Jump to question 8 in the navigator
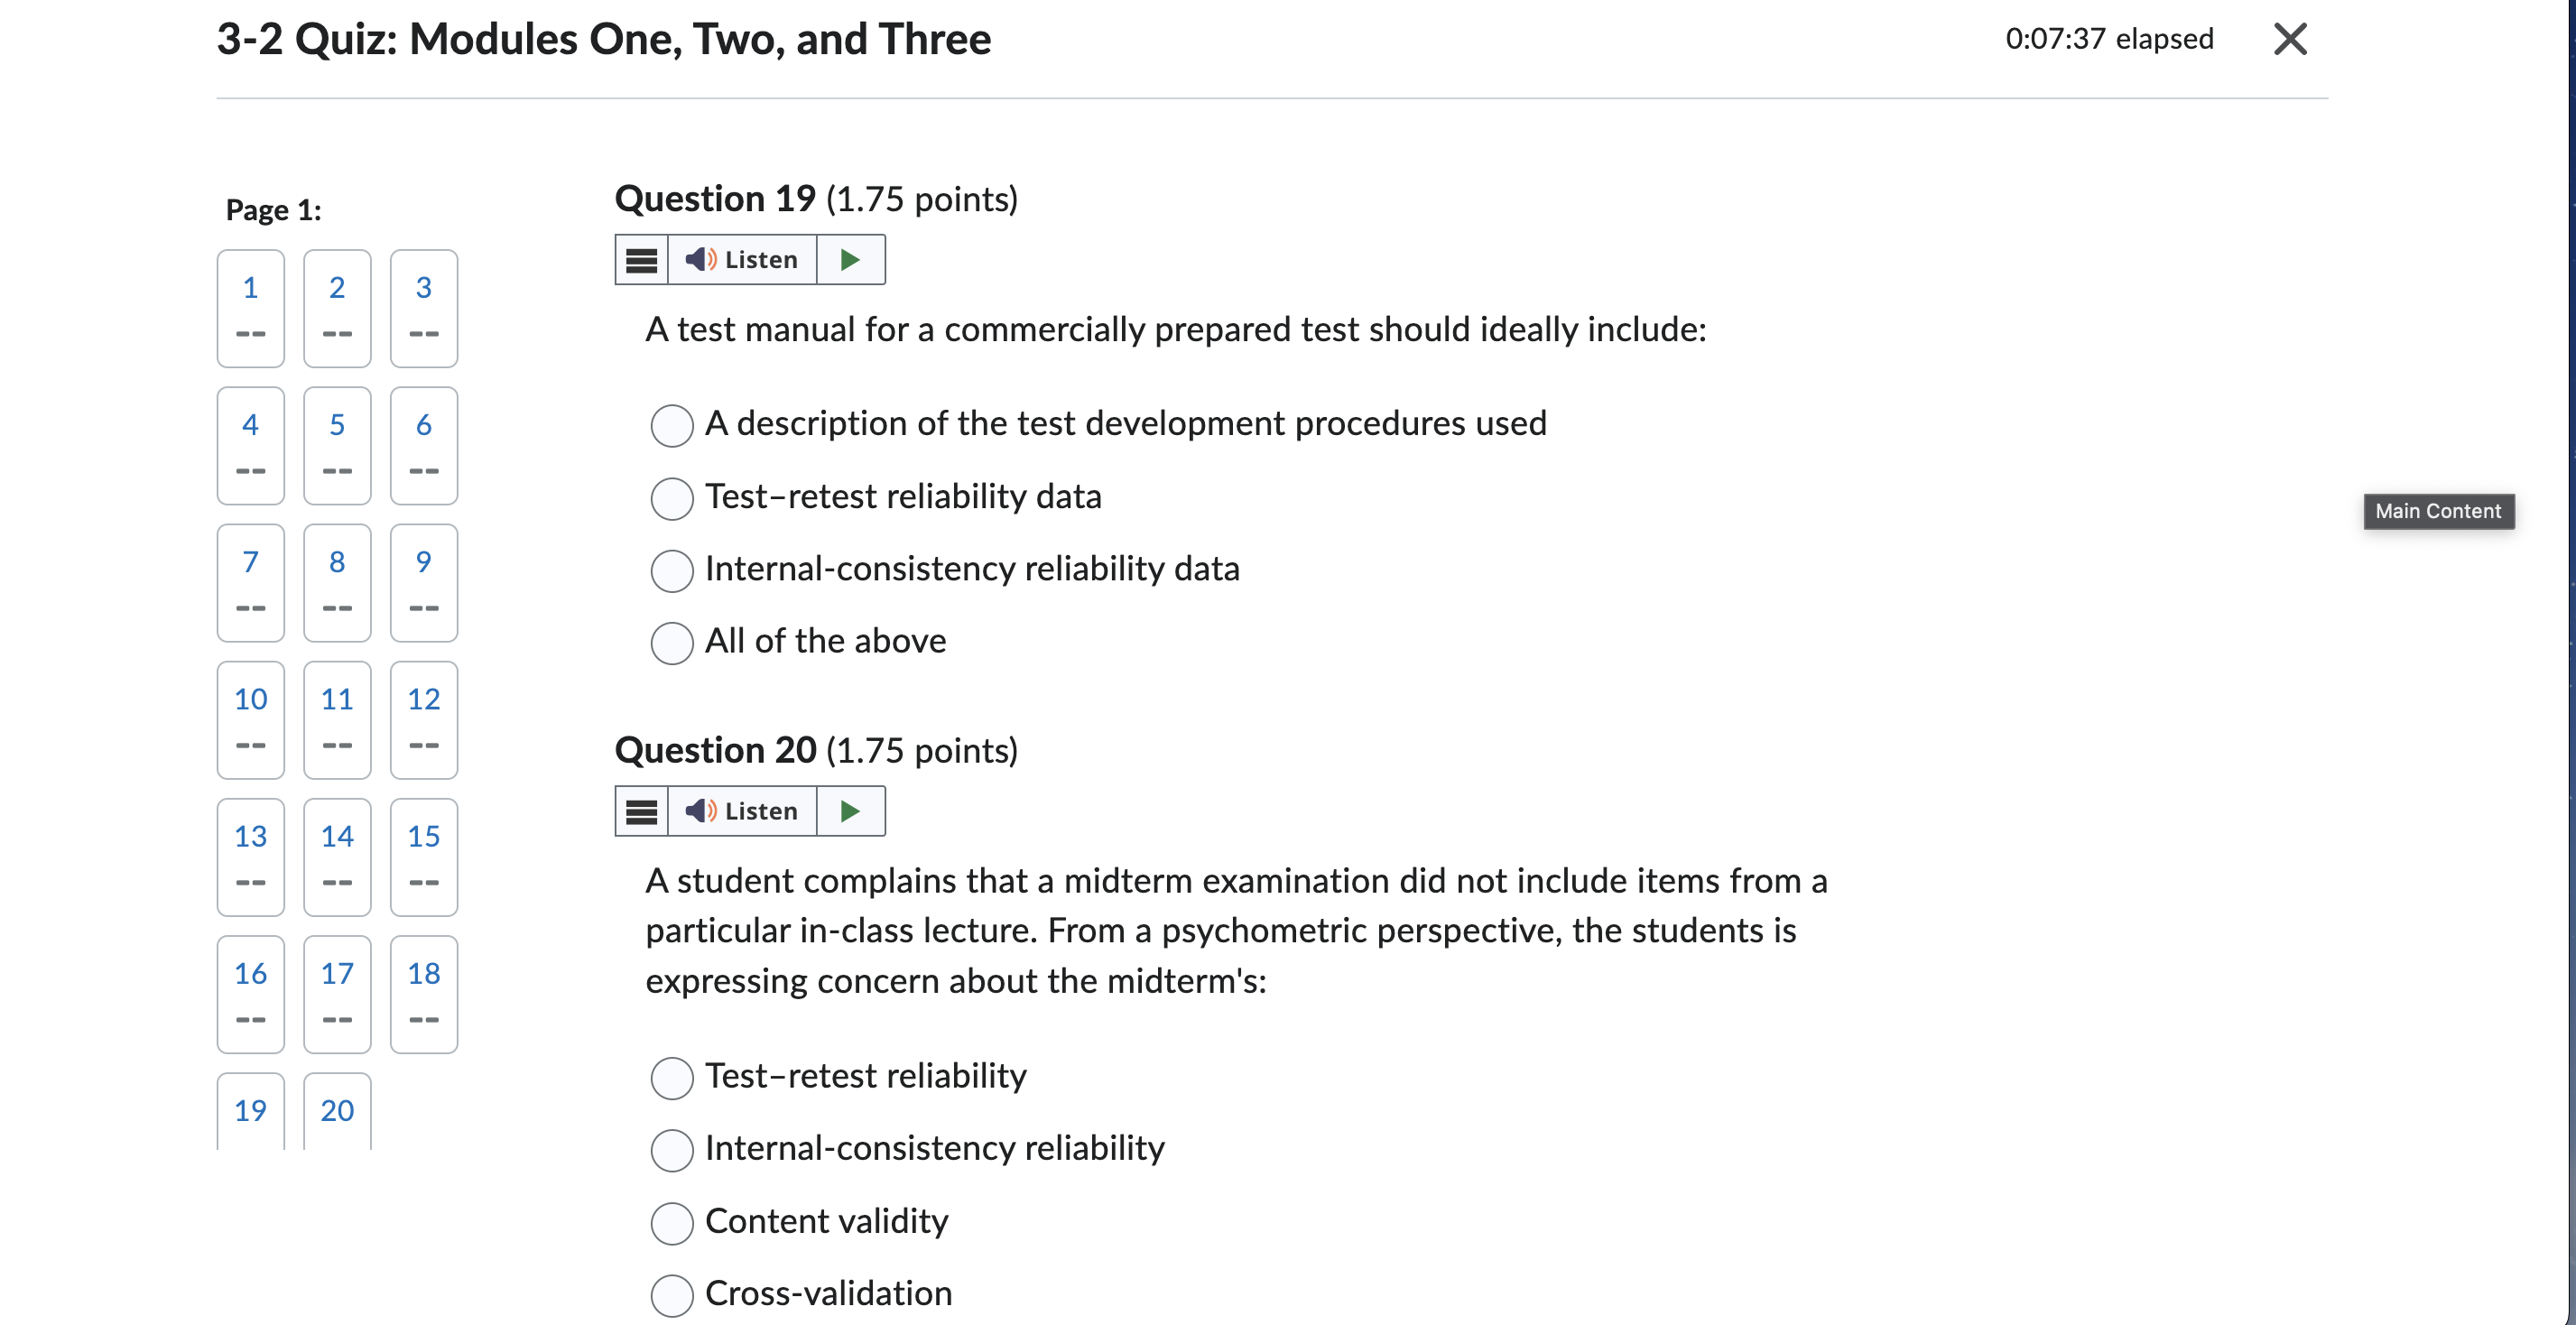 pos(337,582)
